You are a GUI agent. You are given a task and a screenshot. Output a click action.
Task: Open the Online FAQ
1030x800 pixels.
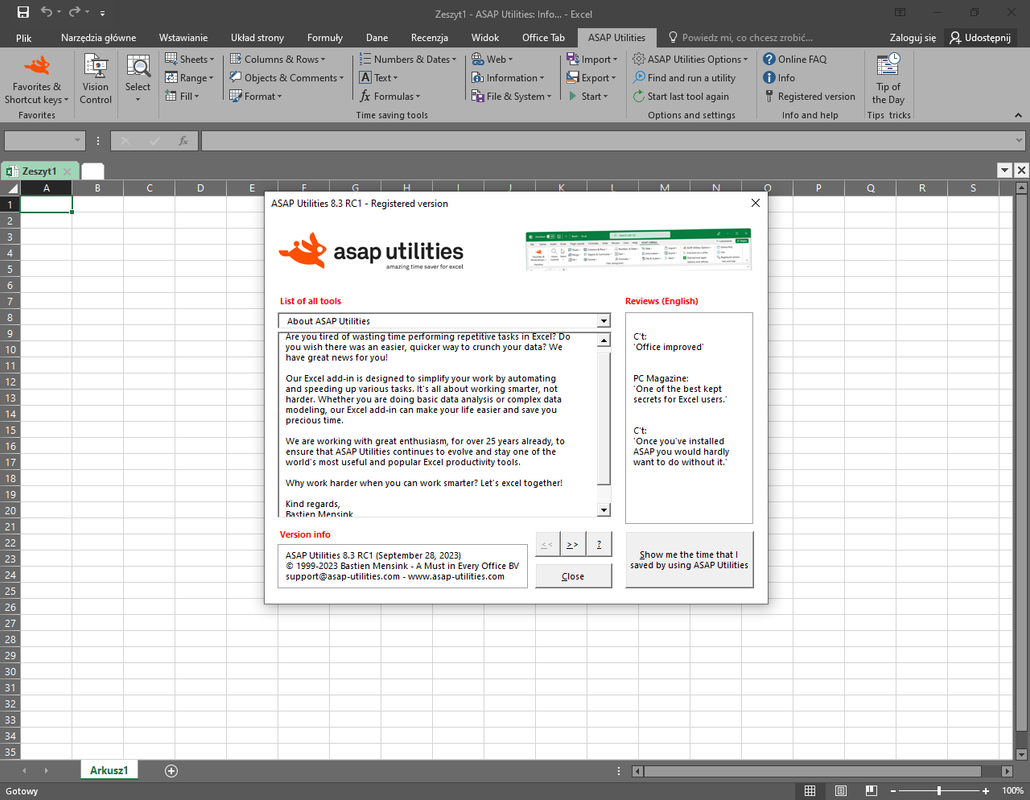[x=795, y=59]
